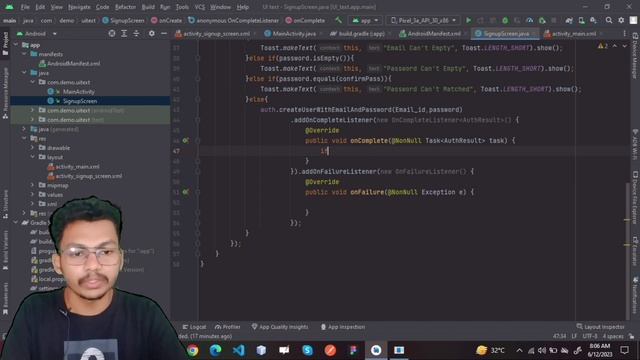The width and height of the screenshot is (640, 360).
Task: Open App Inspection tool window
Action: pyautogui.click(x=343, y=327)
